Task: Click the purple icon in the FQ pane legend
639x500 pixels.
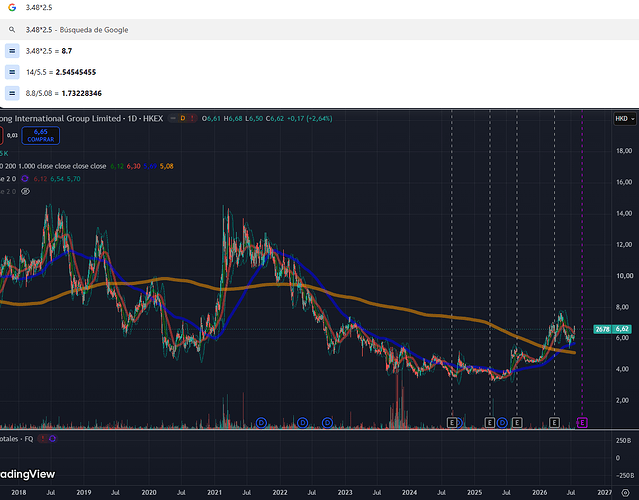Action: pos(52,439)
